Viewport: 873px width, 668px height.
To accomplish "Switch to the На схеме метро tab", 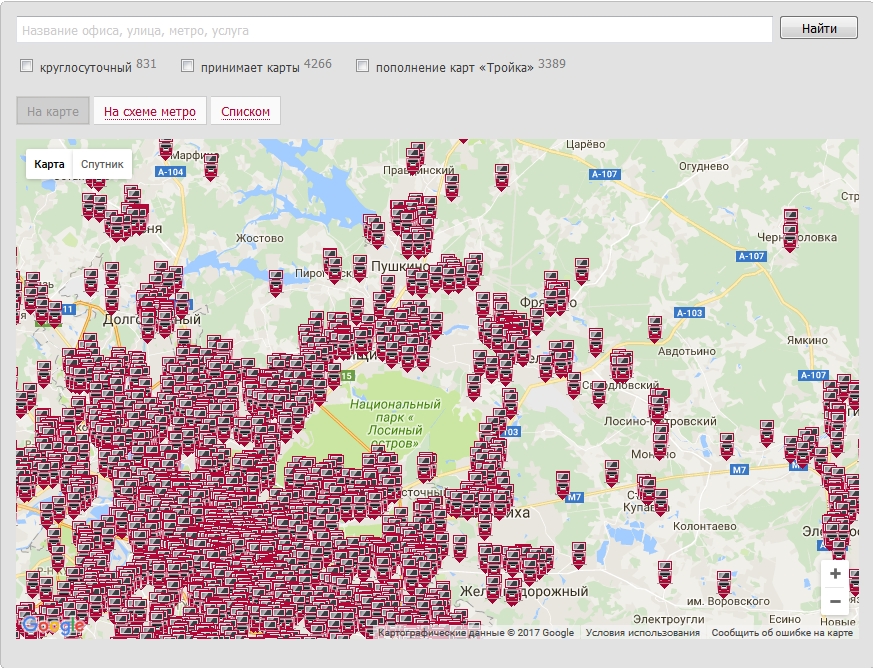I will tap(150, 111).
